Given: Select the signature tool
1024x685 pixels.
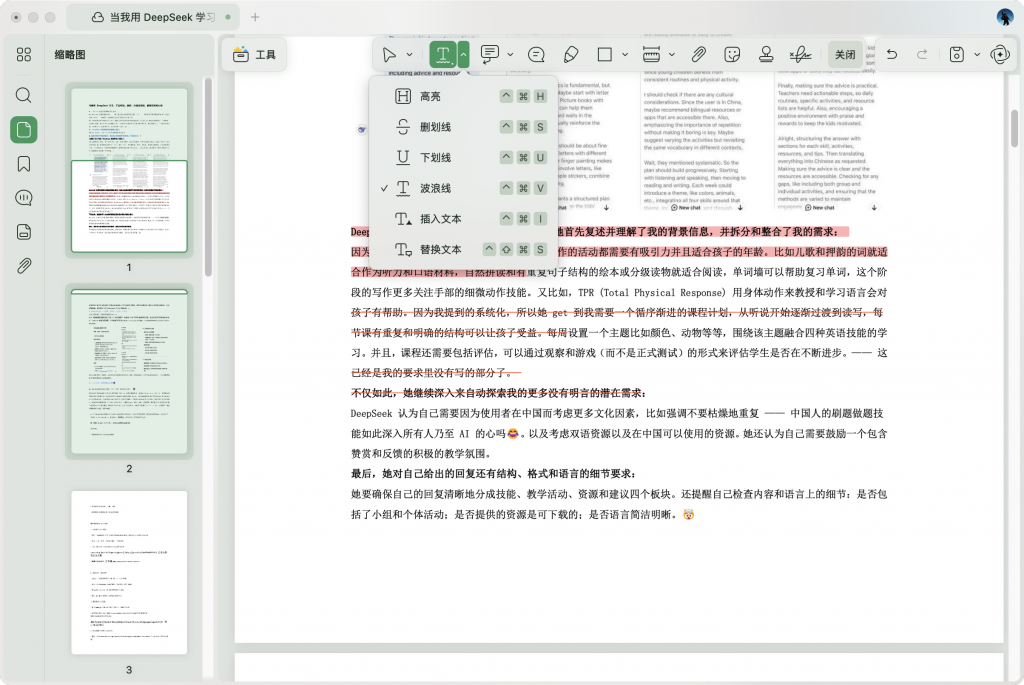Looking at the screenshot, I should click(x=800, y=55).
